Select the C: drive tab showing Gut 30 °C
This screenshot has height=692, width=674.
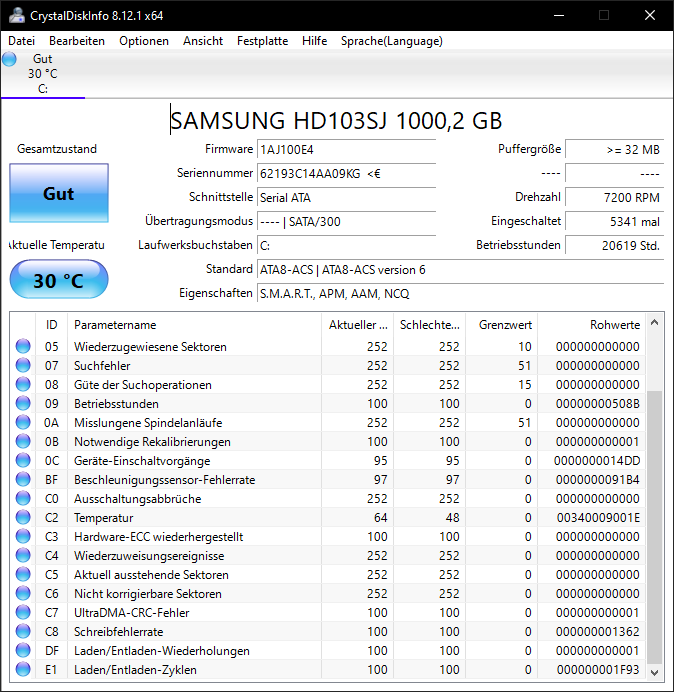coord(43,74)
